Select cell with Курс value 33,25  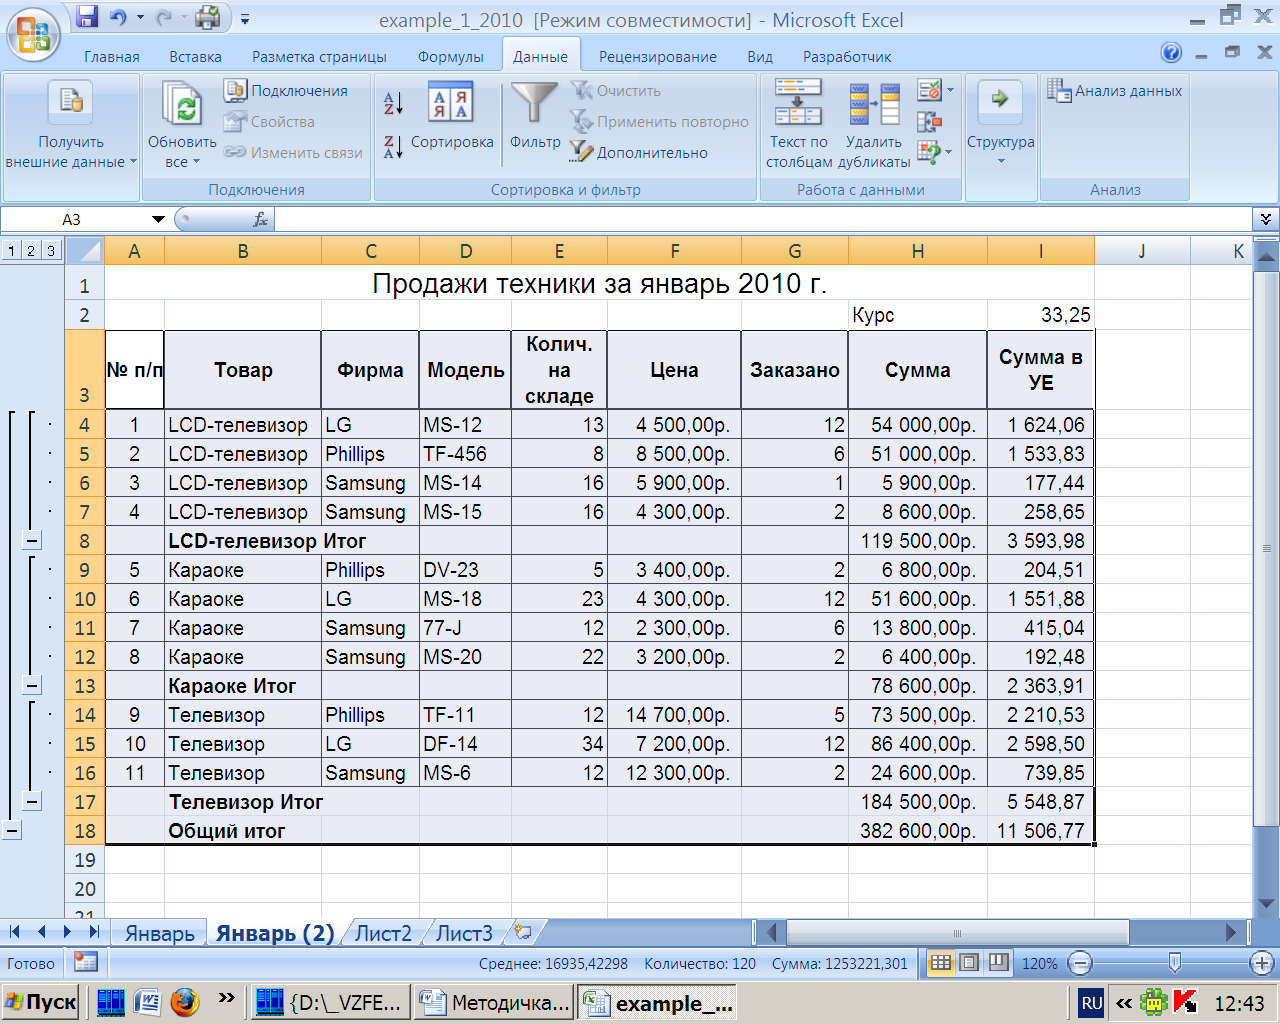(x=1040, y=315)
